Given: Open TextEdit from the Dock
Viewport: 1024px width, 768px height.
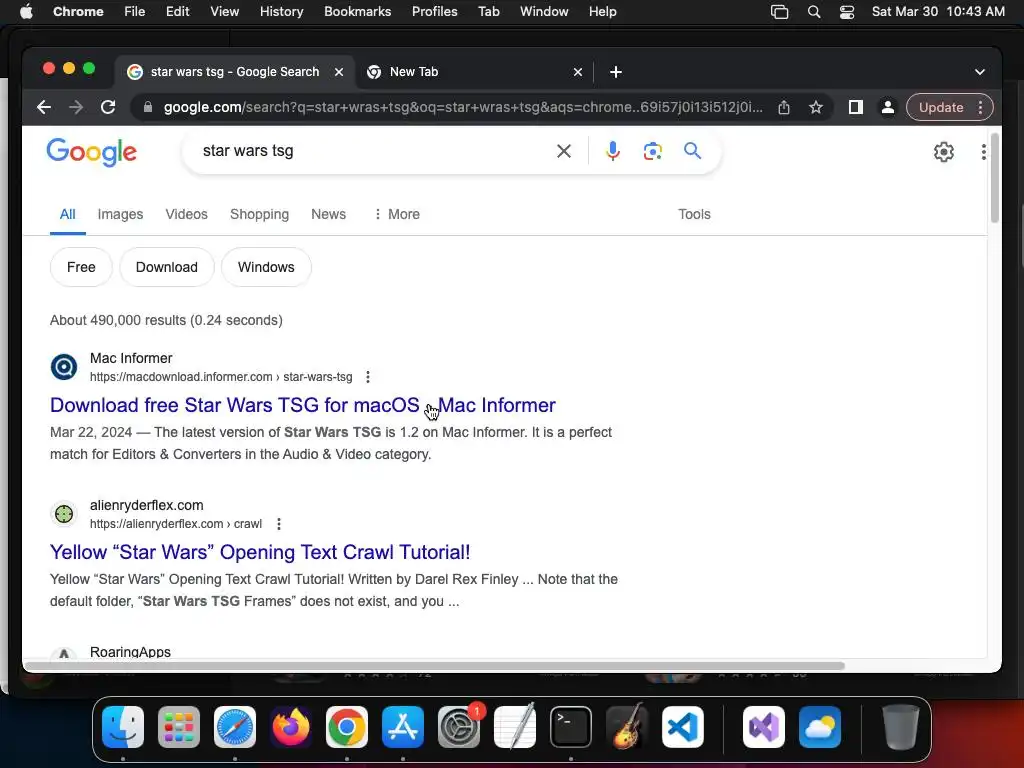Looking at the screenshot, I should pos(515,727).
